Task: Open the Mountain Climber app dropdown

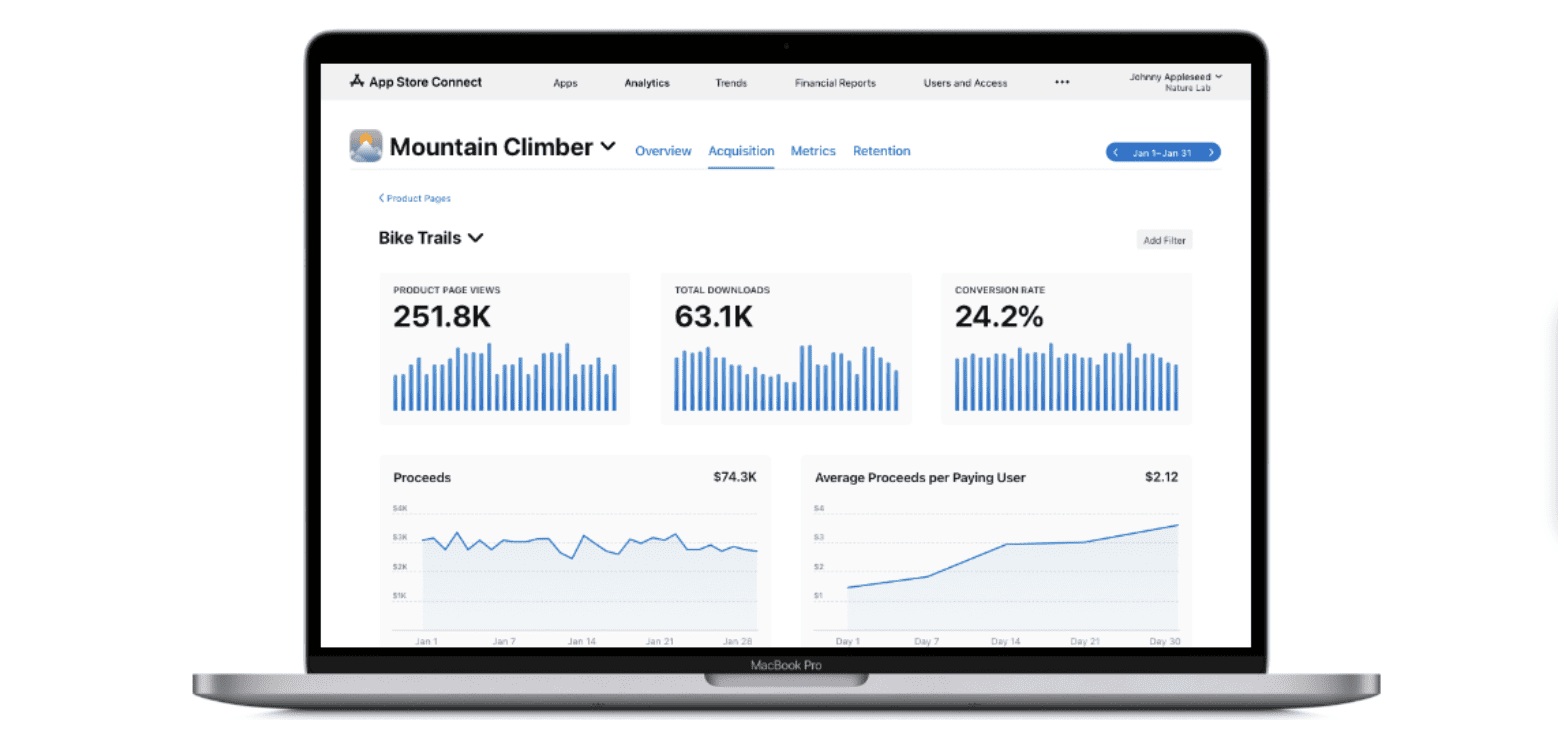Action: coord(607,147)
